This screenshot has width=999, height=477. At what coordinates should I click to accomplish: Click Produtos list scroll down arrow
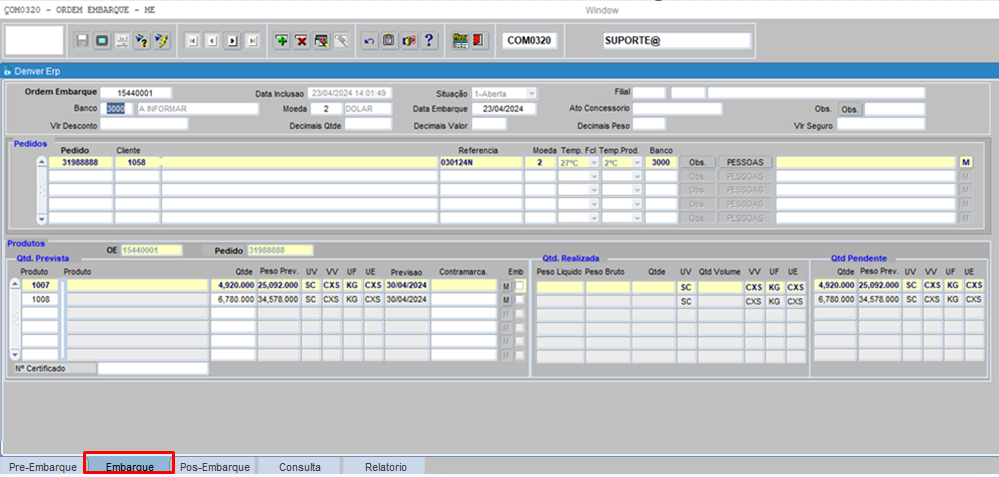click(x=15, y=355)
